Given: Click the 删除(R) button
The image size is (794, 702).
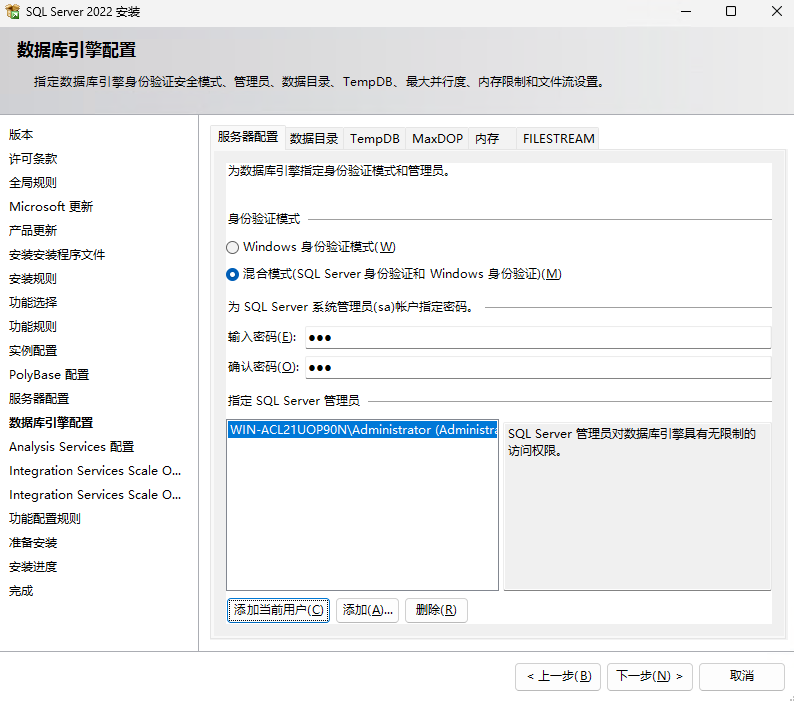Looking at the screenshot, I should (x=436, y=610).
